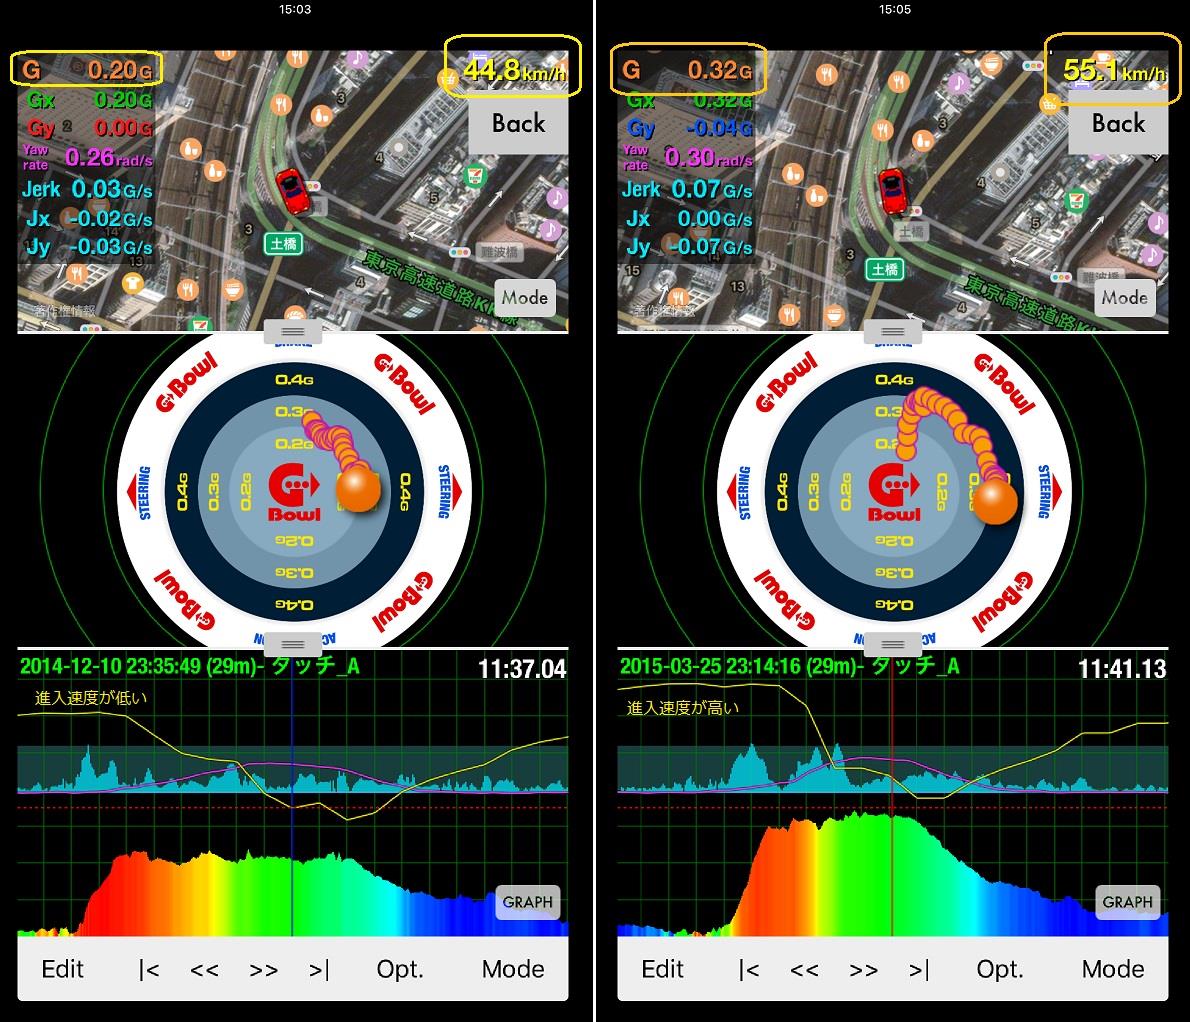
Task: Fast forward with >> on the 15:03 screen
Action: click(x=263, y=970)
